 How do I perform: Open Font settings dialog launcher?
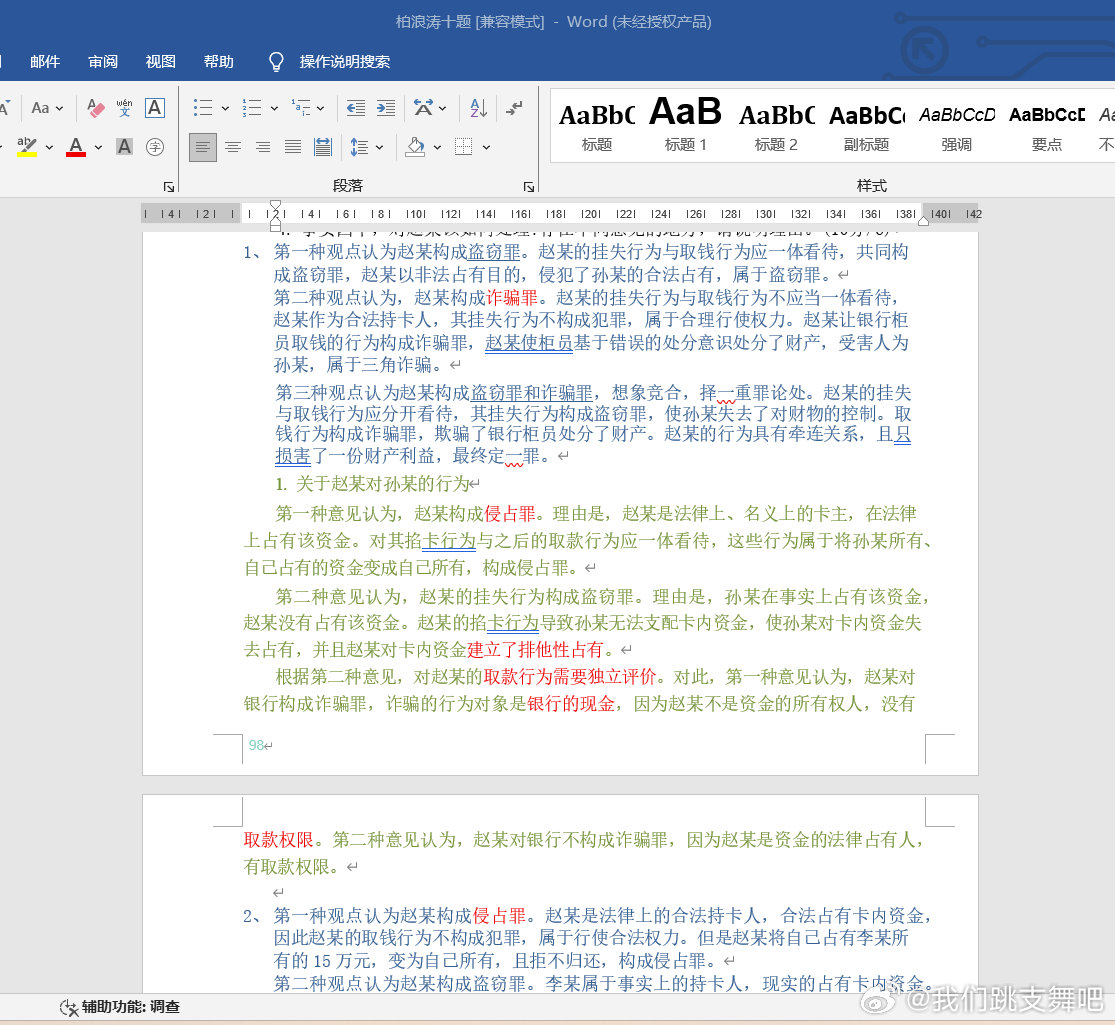(x=169, y=186)
